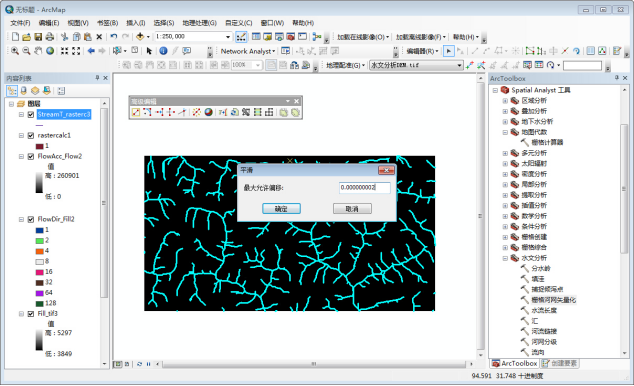Click the Cut scissors icon
This screenshot has height=386, width=634.
pos(64,37)
